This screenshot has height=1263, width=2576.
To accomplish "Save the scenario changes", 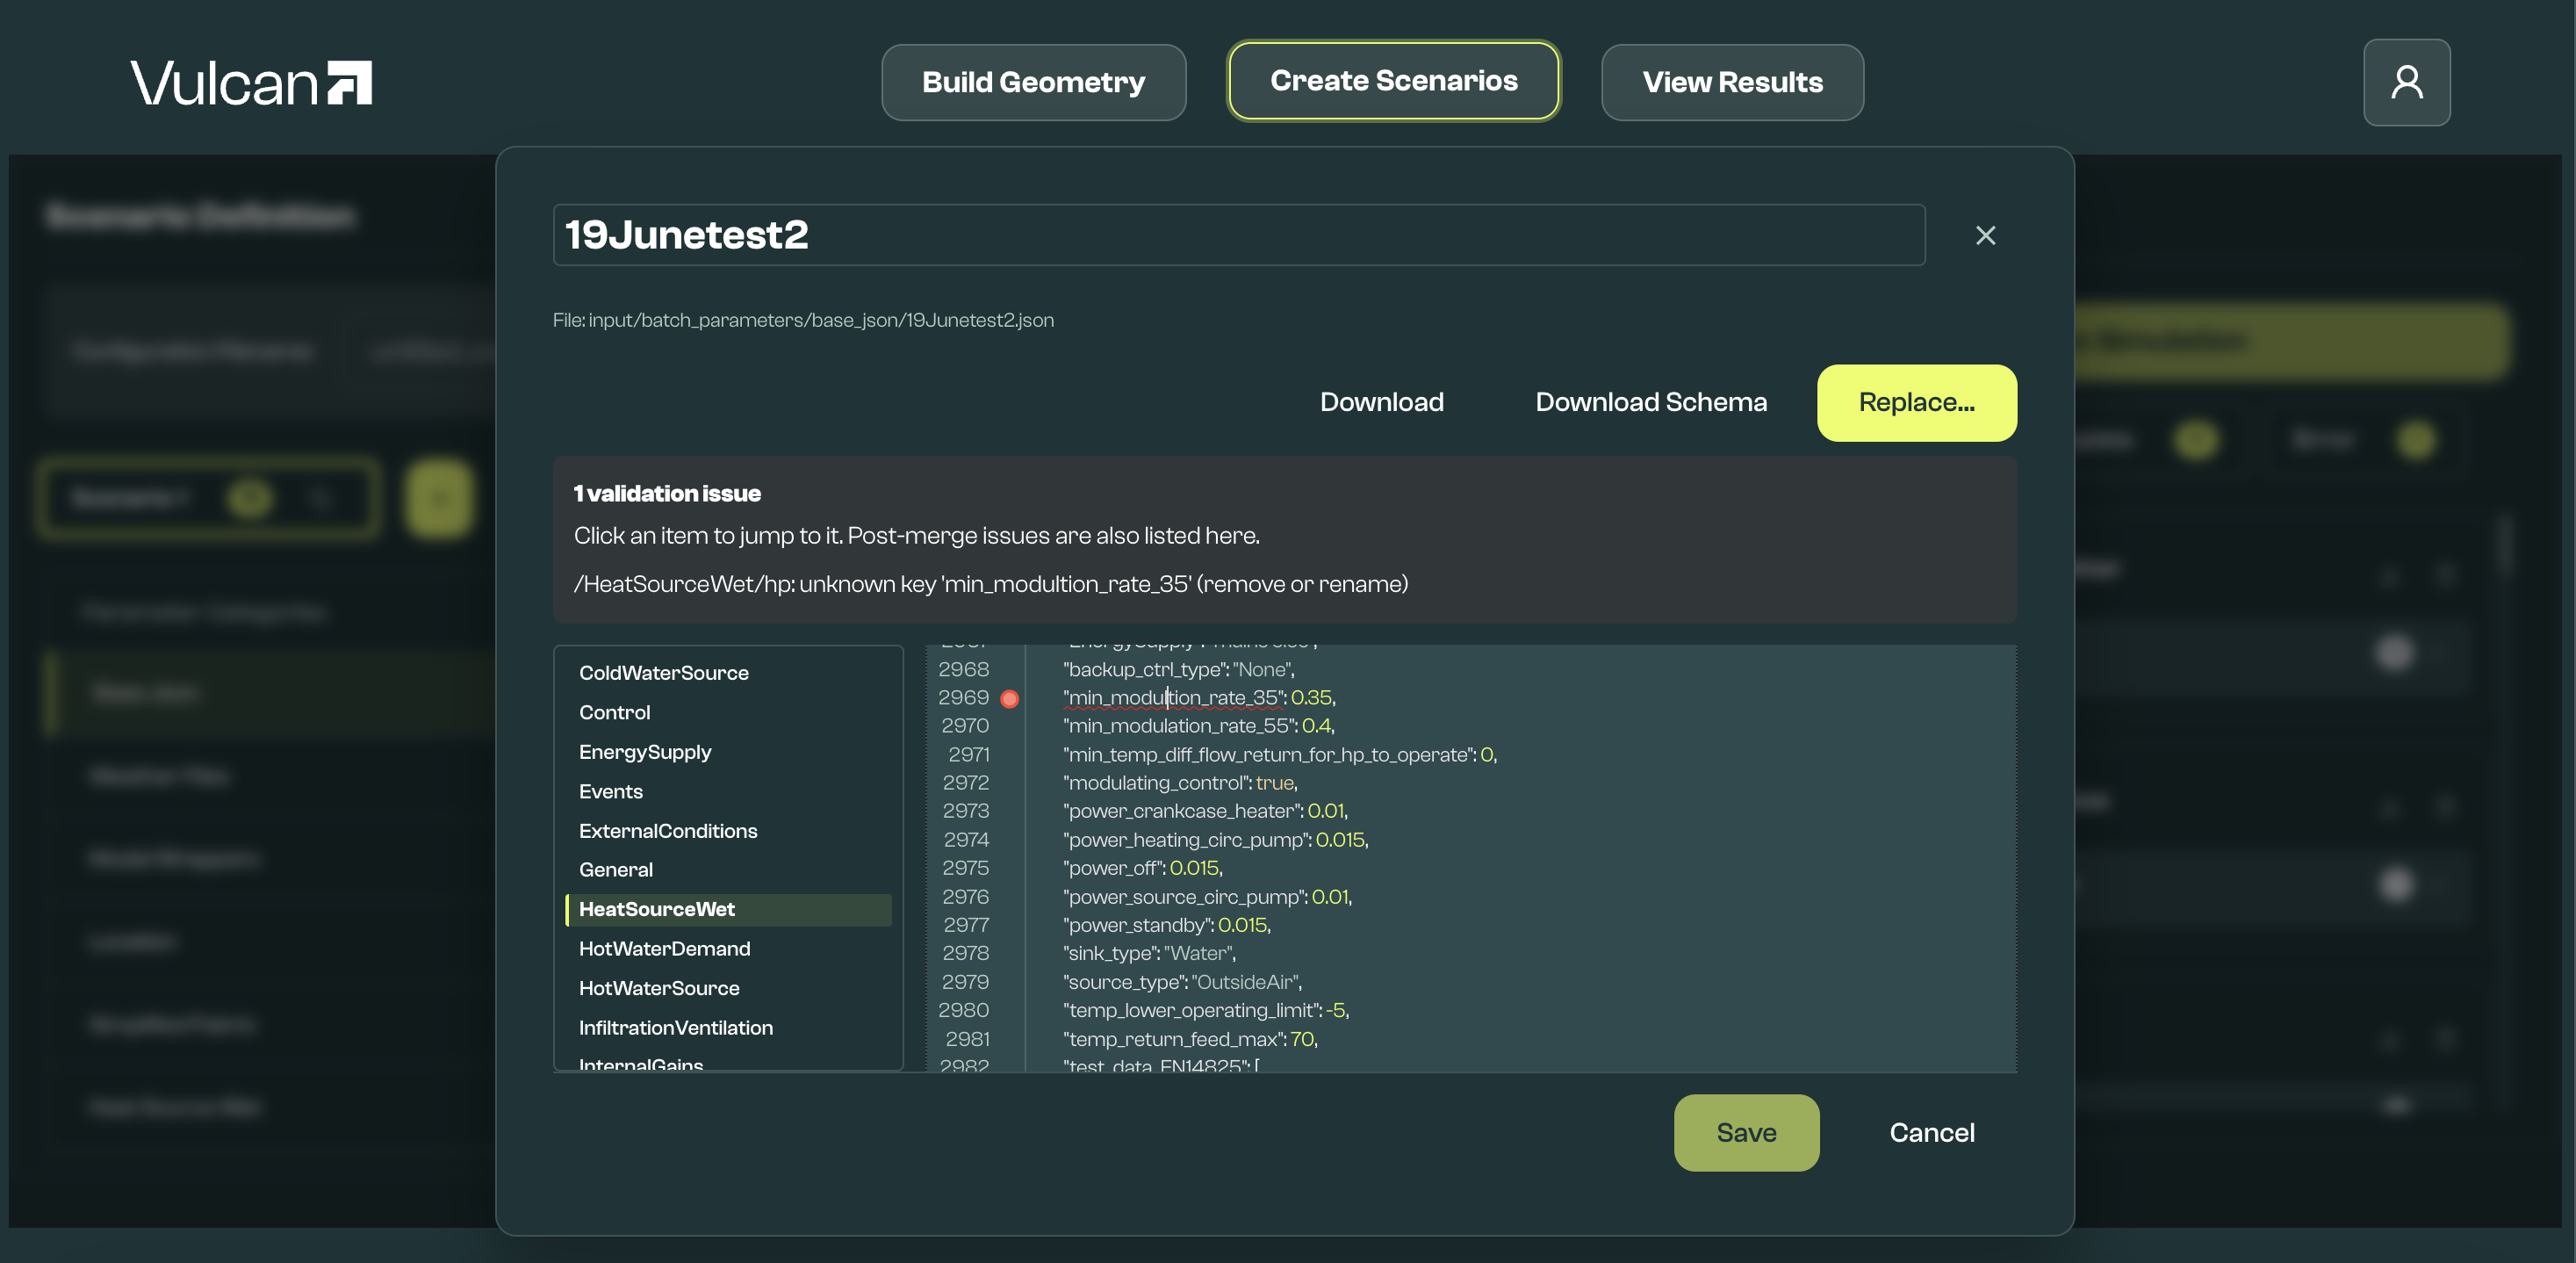I will coord(1745,1132).
